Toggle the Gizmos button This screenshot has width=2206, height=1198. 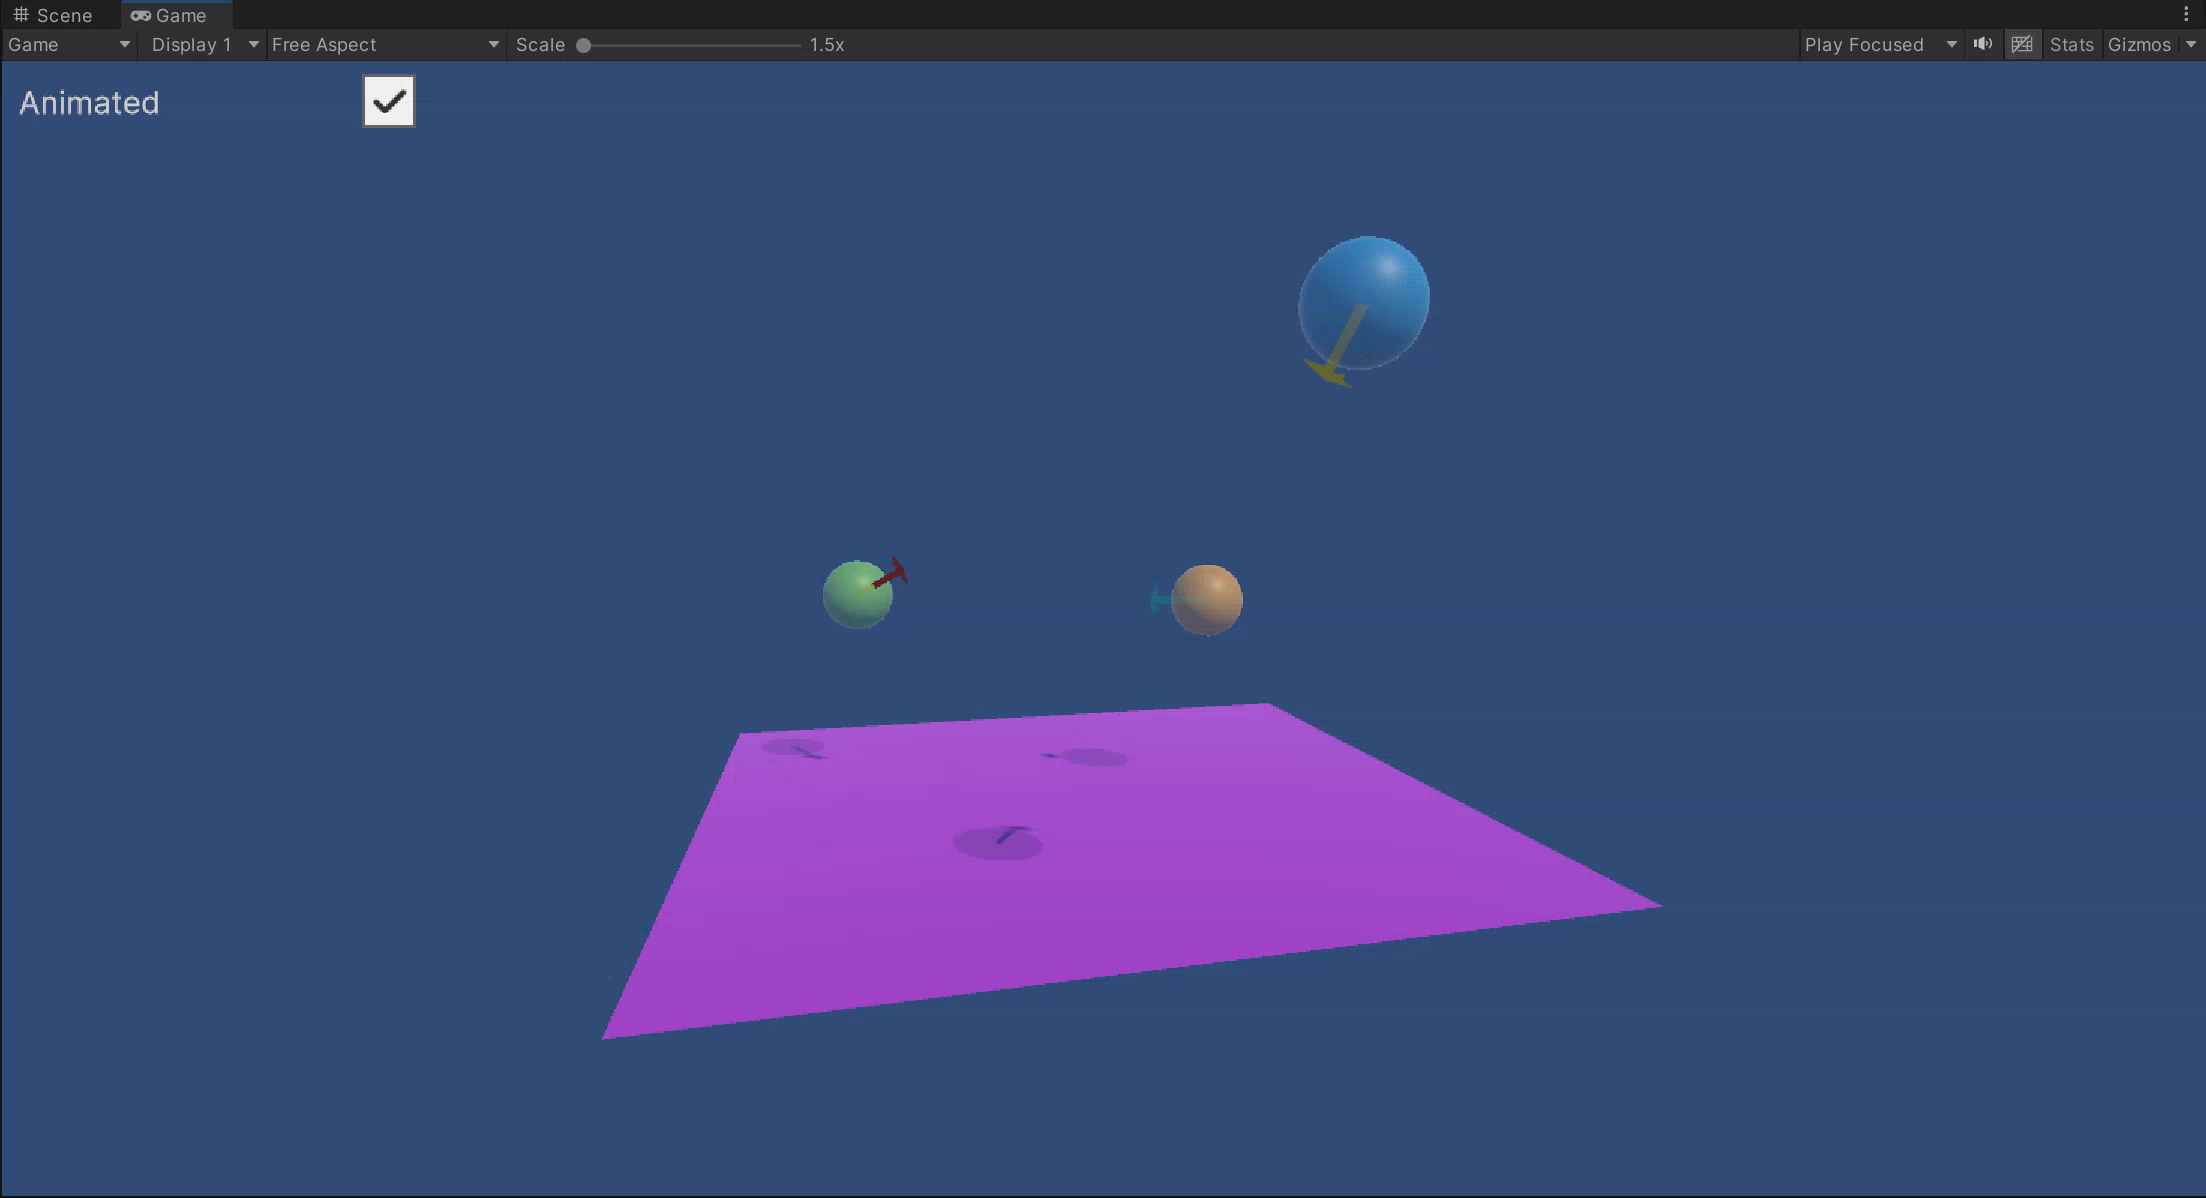tap(2139, 45)
